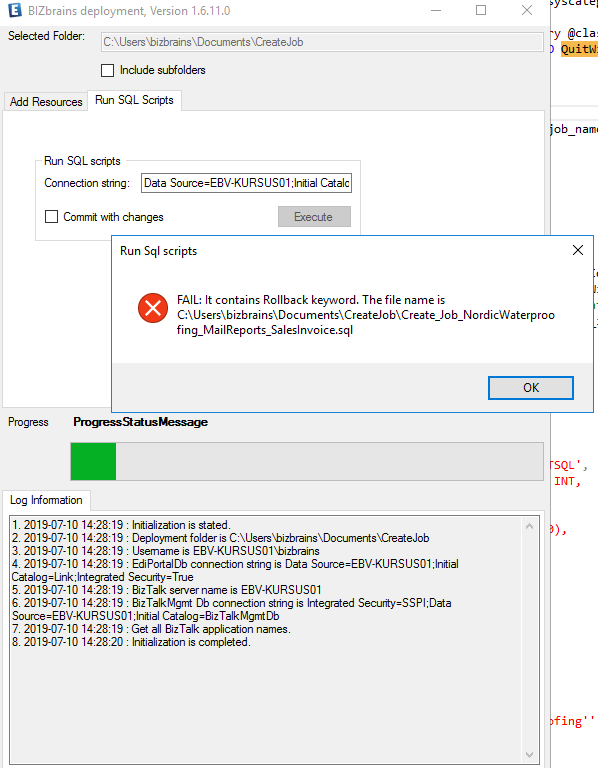Screen dimensions: 598x768
Task: Click the log scrollbar down arrow
Action: 529,754
